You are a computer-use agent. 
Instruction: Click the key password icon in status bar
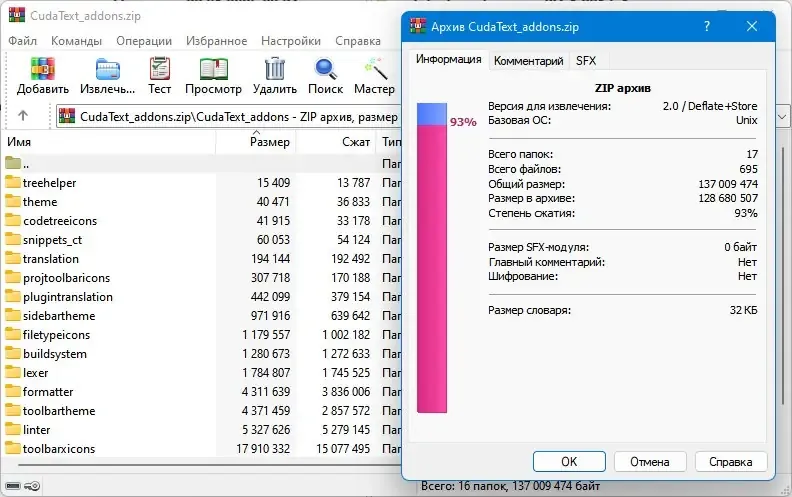point(32,486)
